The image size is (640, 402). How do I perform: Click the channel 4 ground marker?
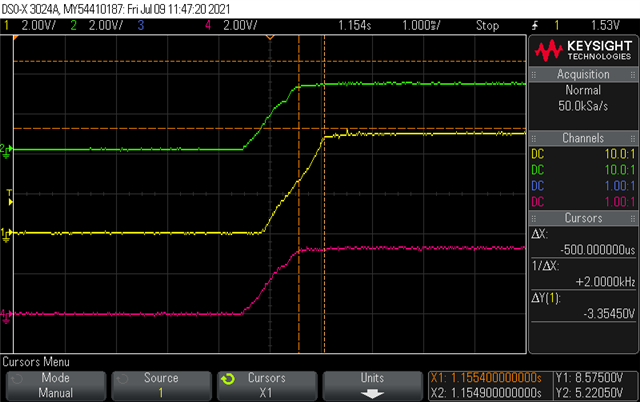coord(6,315)
